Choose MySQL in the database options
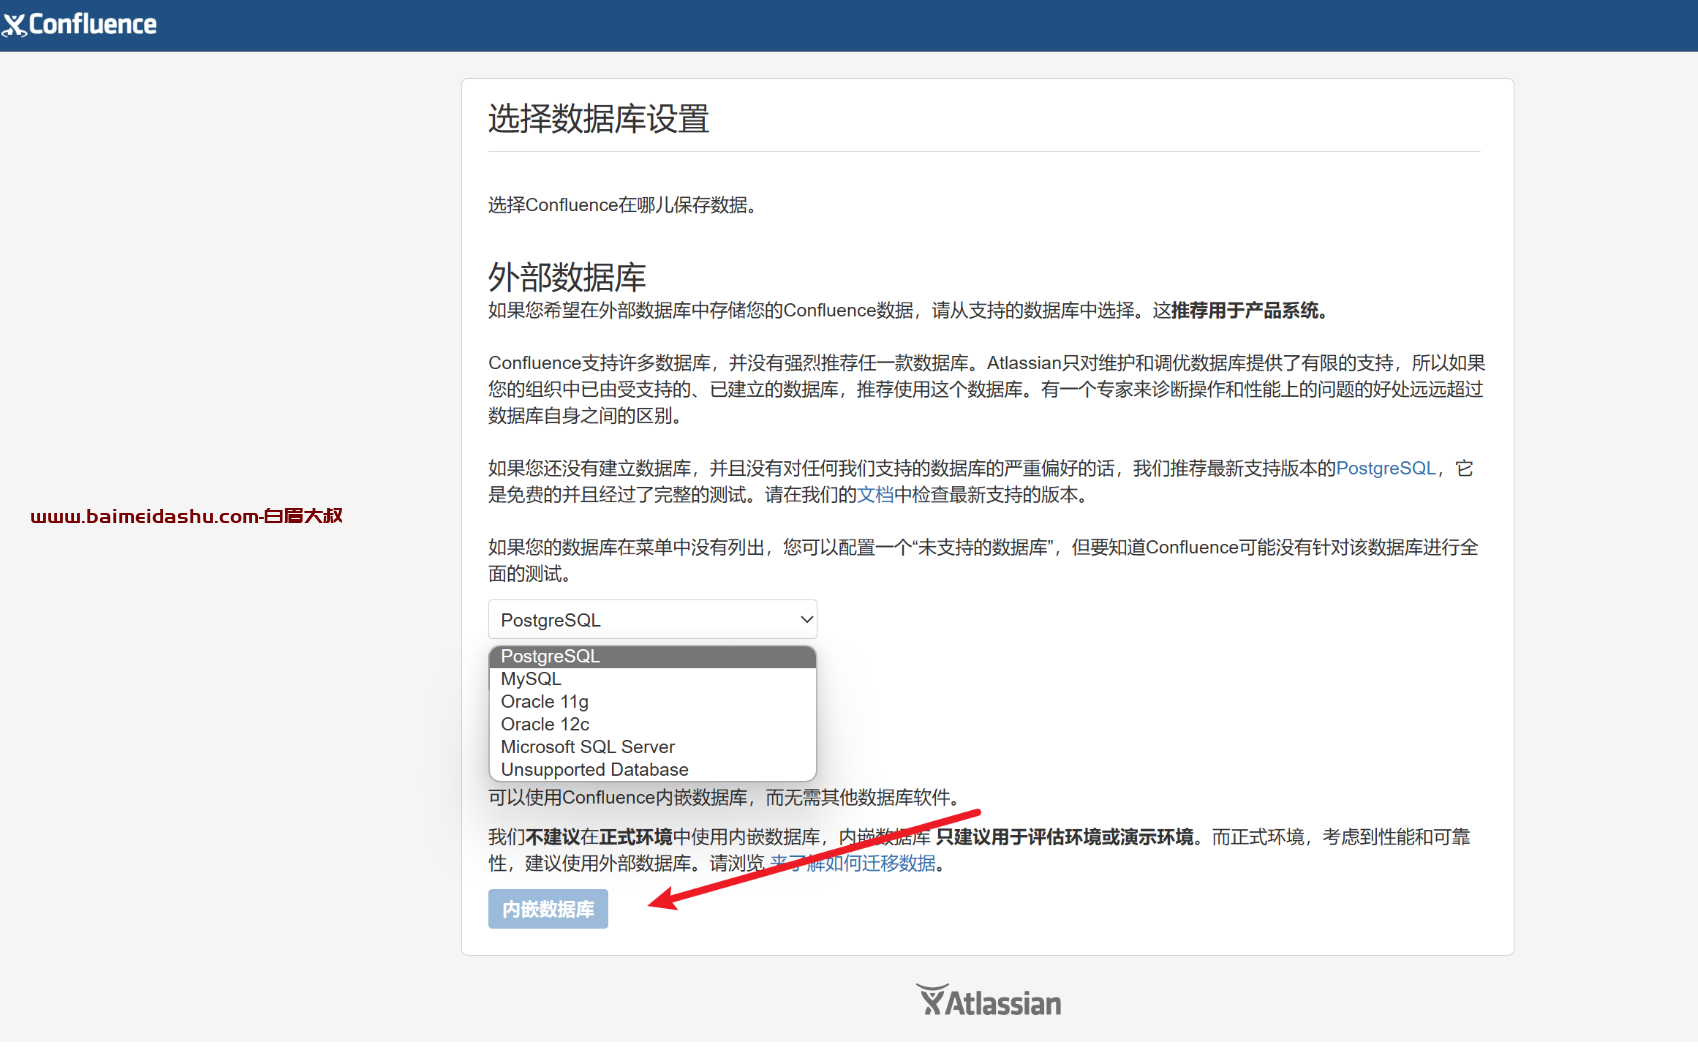1698x1047 pixels. coord(652,679)
